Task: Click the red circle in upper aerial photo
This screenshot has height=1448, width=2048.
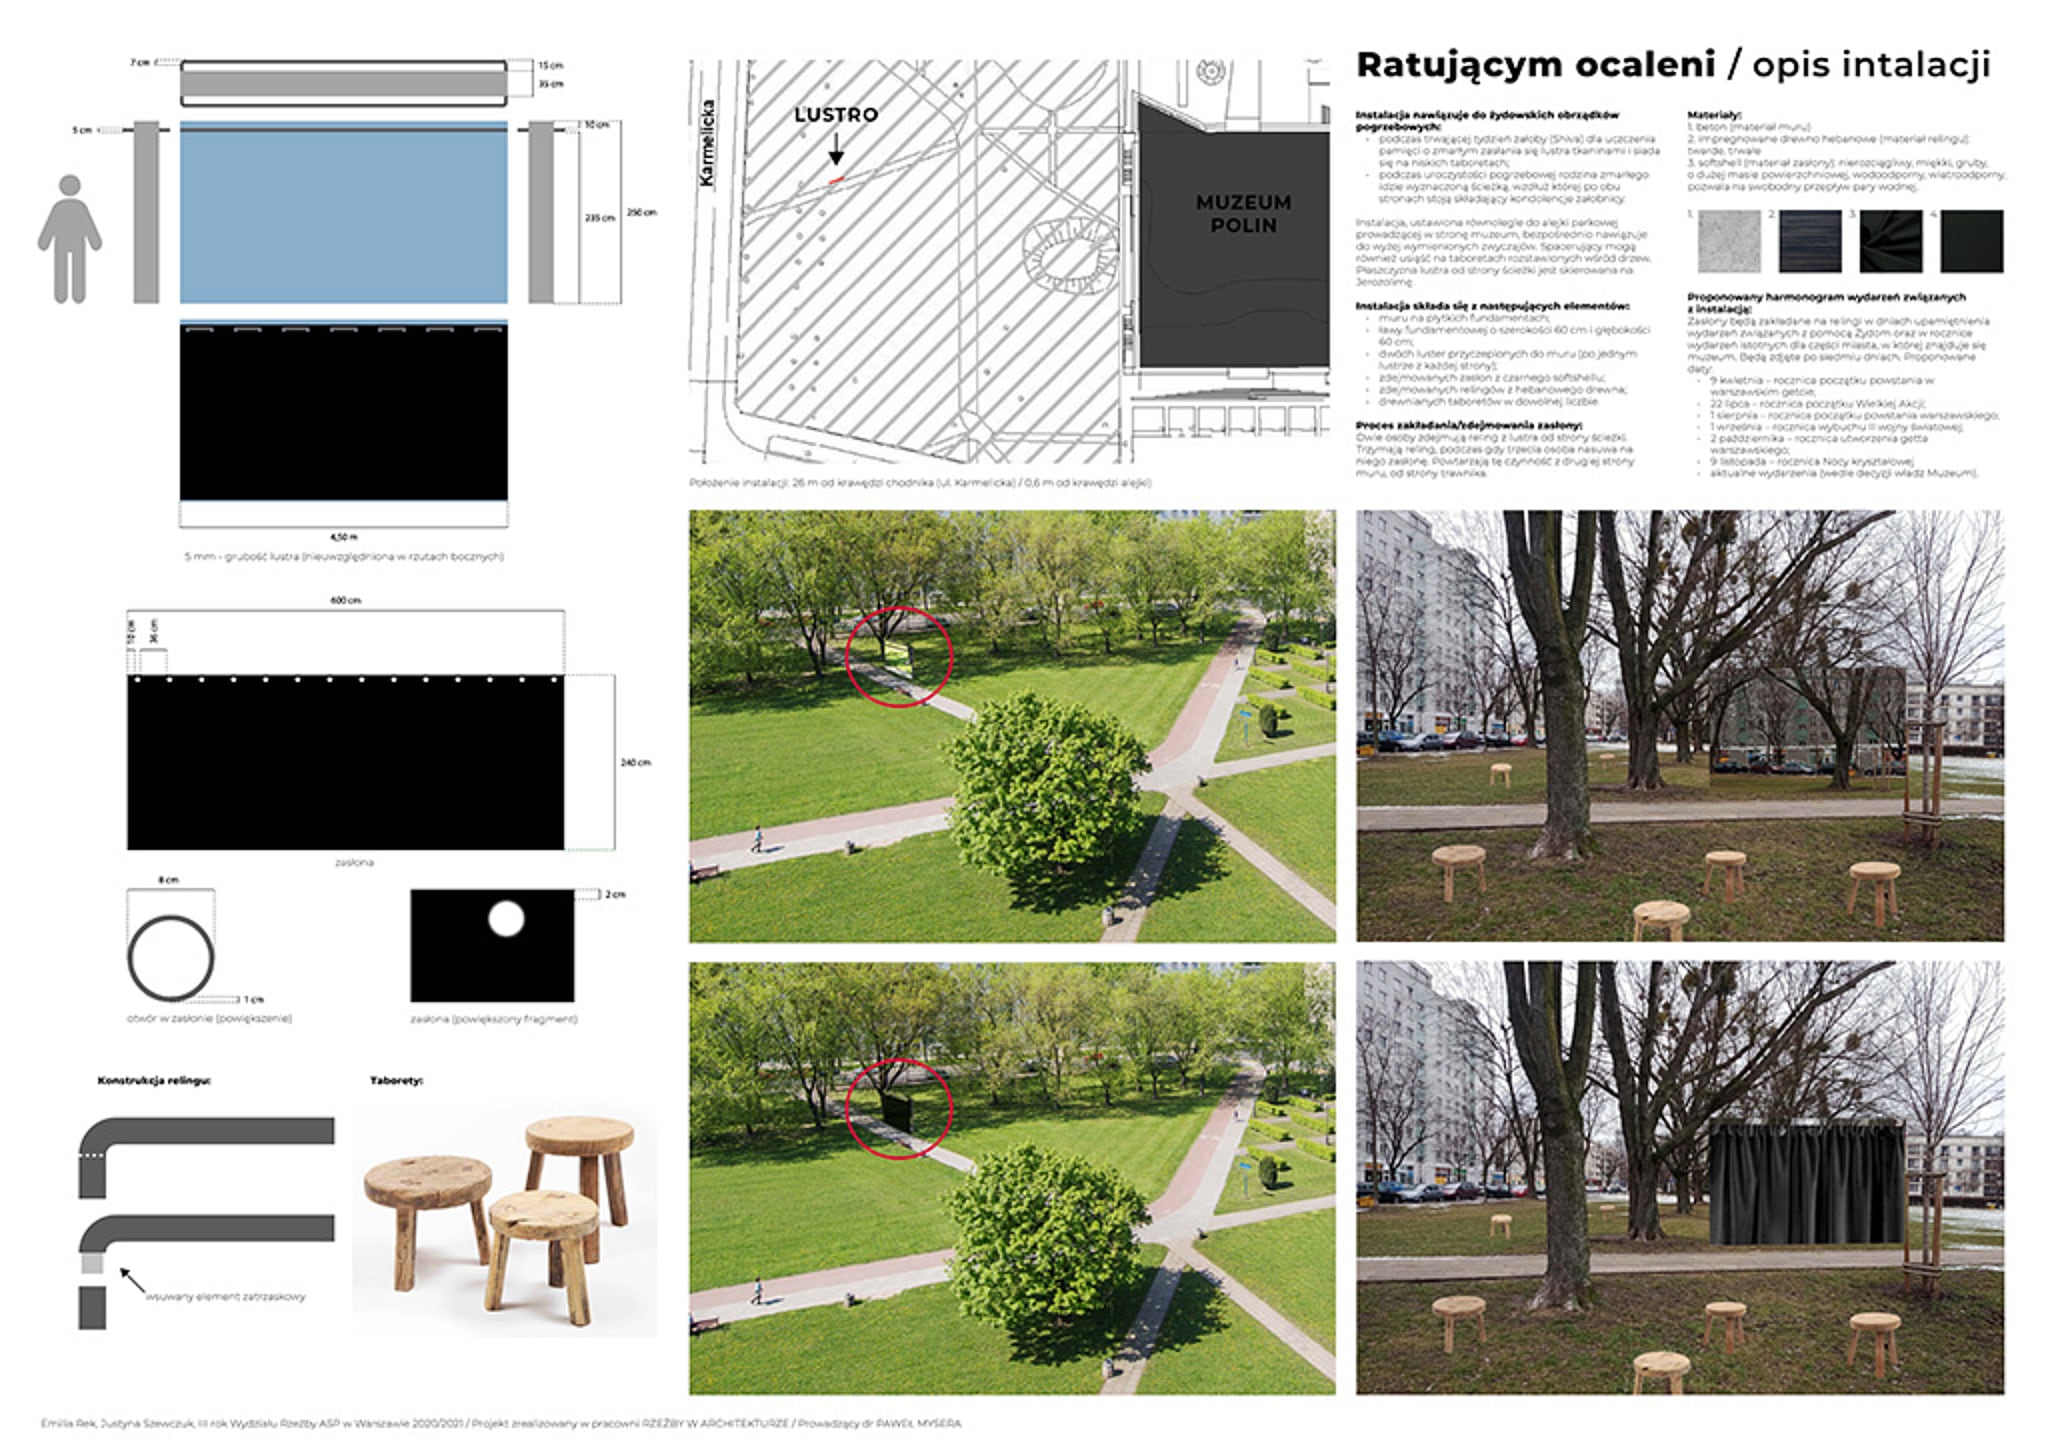Action: pyautogui.click(x=899, y=657)
